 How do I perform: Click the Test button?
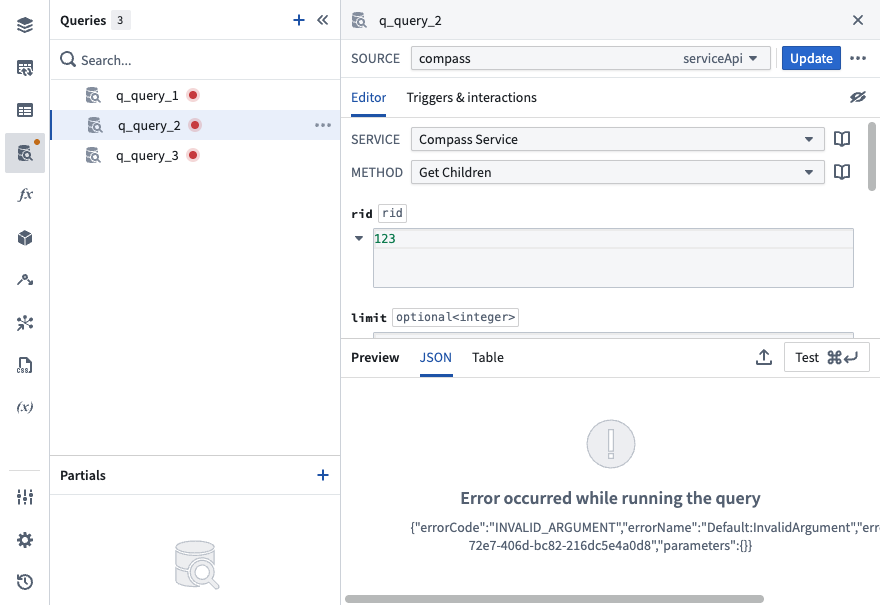(826, 358)
